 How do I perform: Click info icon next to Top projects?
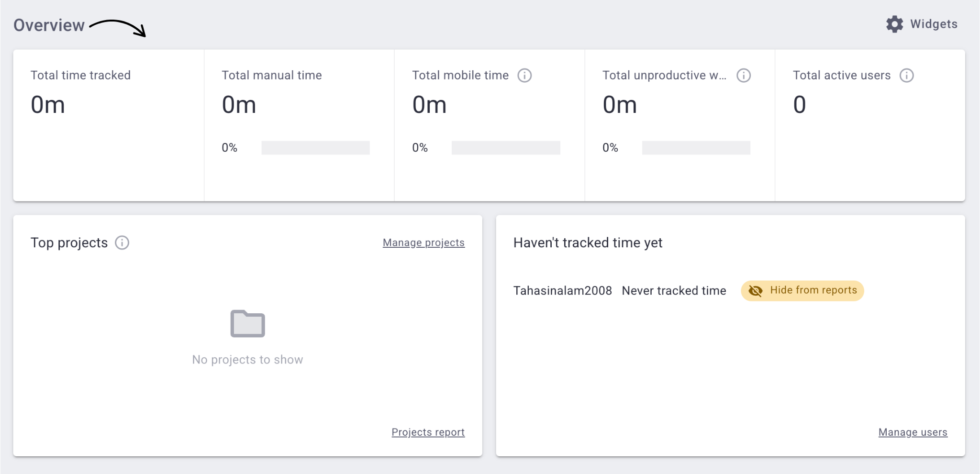[x=122, y=242]
